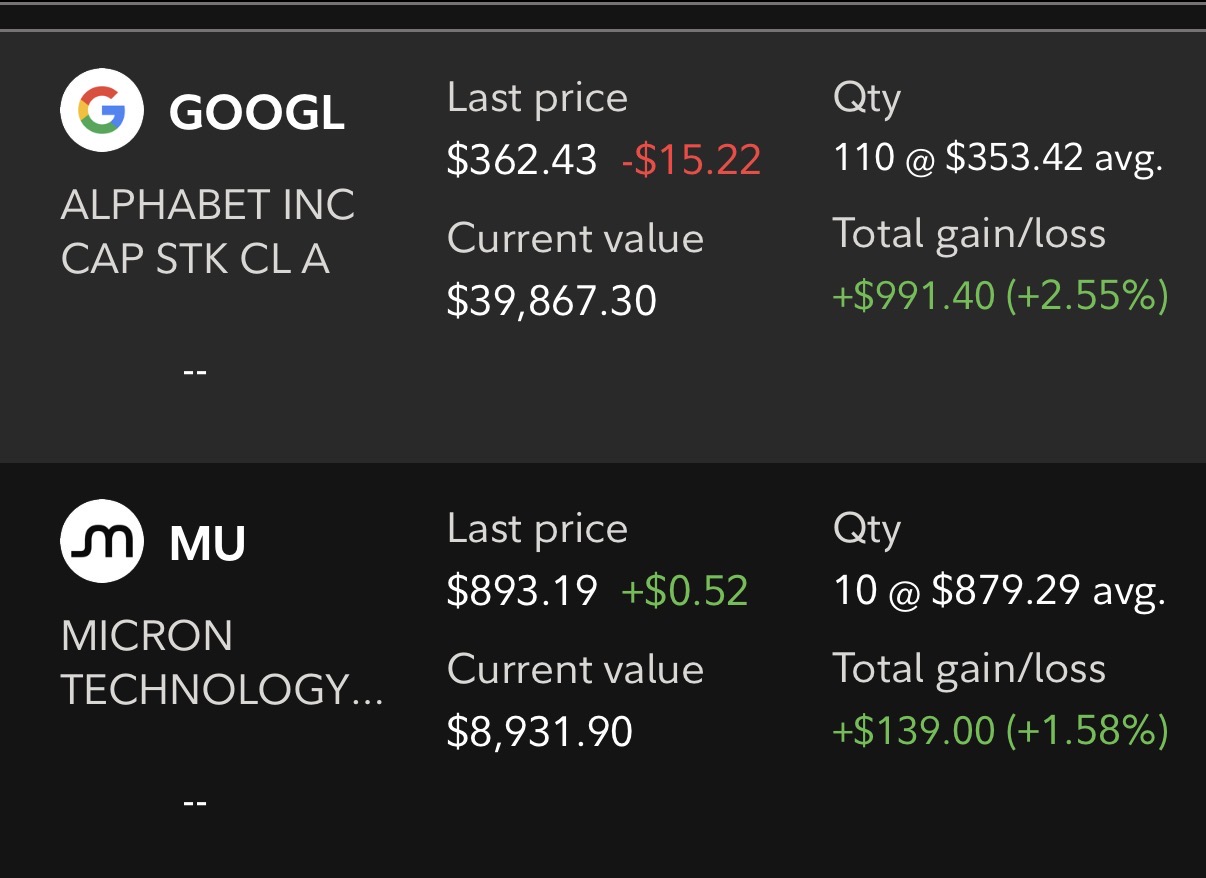
Task: Click MU daily change +$0.52
Action: pyautogui.click(x=684, y=590)
